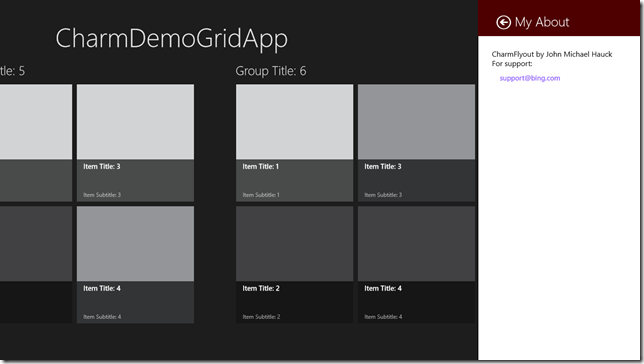Click Item Subtitle: 4 text in Group 6
Screen dimensions: 644x364
(383, 317)
